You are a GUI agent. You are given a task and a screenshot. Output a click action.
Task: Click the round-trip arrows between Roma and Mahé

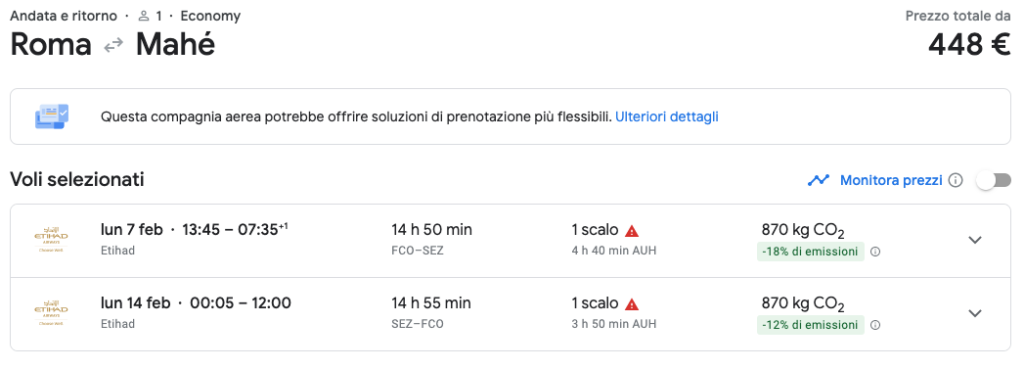click(114, 45)
